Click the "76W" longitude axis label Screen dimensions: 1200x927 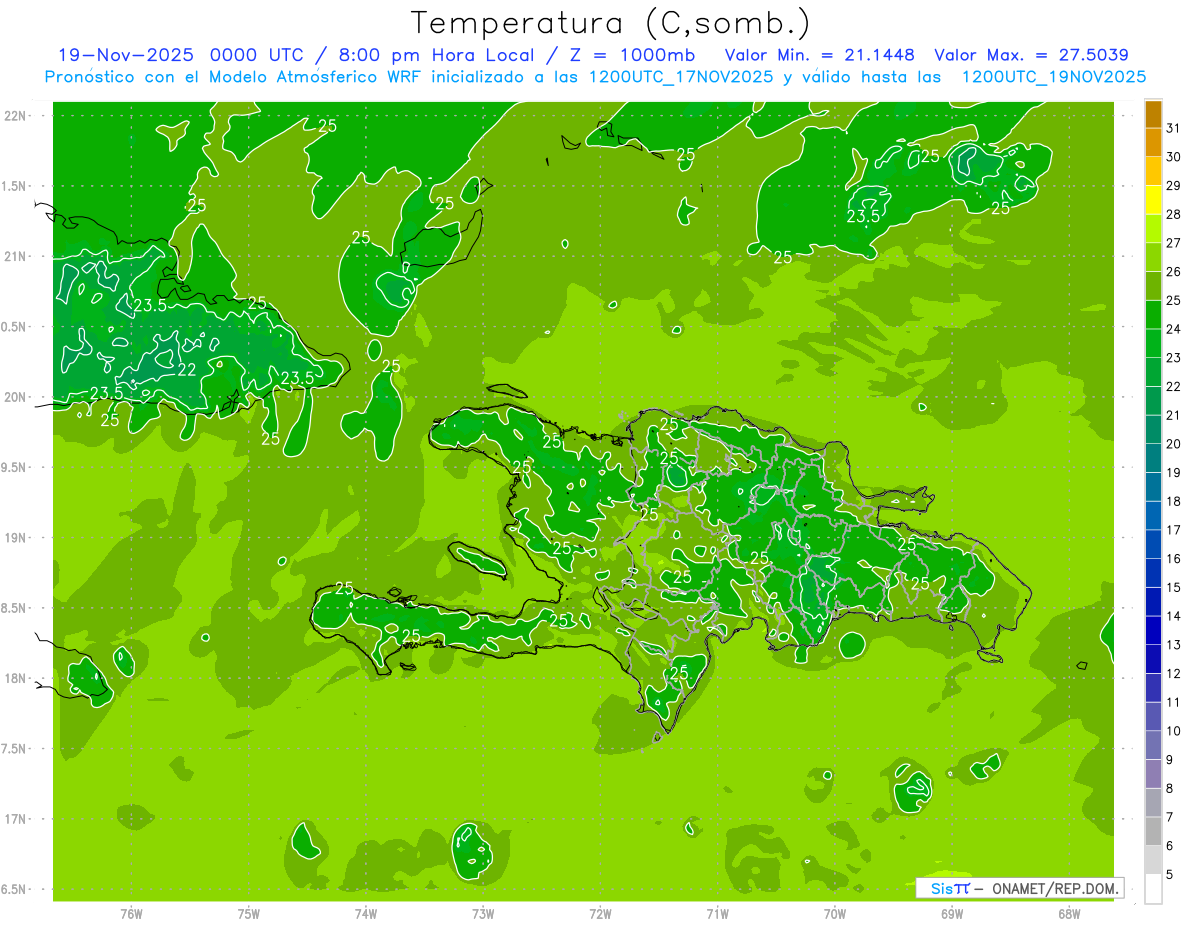tap(131, 912)
